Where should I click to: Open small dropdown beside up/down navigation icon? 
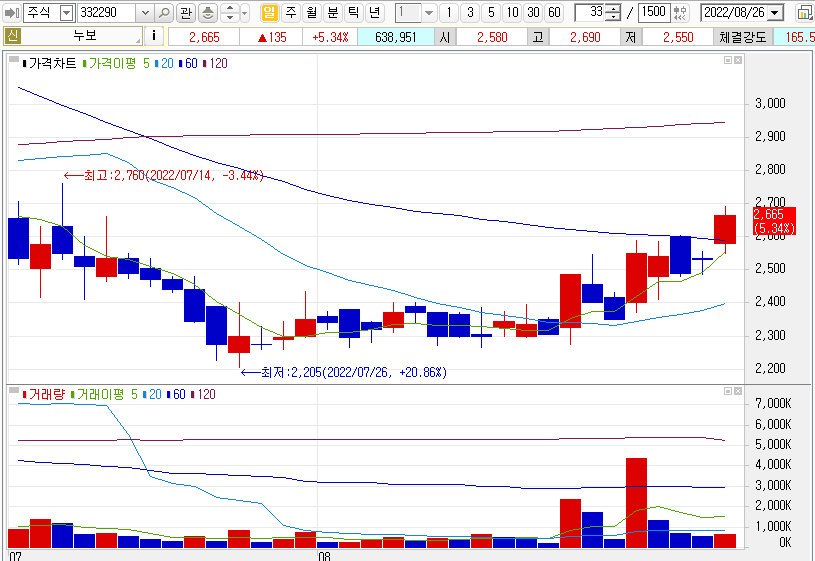(245, 12)
